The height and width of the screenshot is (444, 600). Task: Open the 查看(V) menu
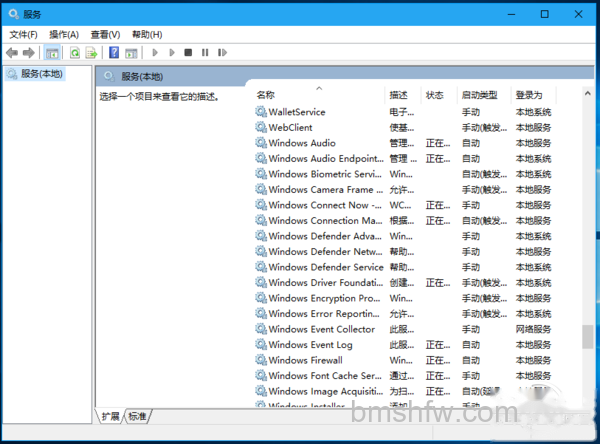point(105,35)
